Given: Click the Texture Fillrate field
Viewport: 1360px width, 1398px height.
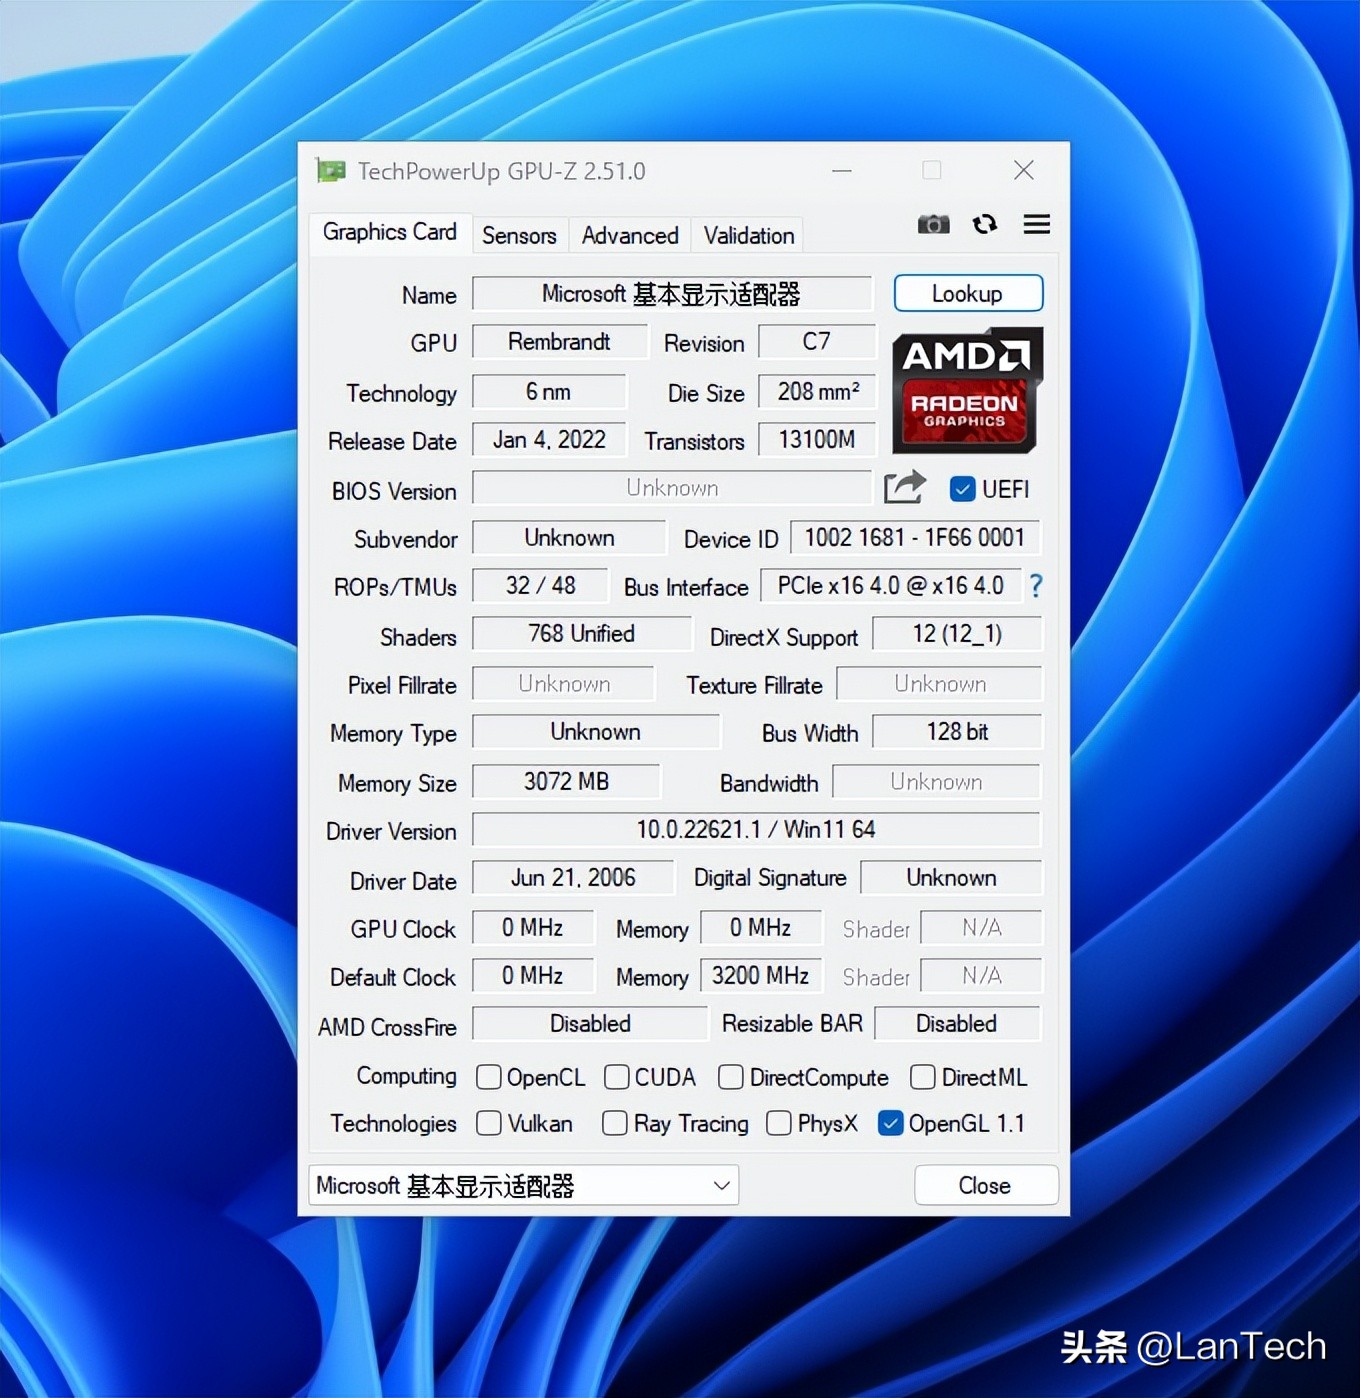Looking at the screenshot, I should coord(939,684).
